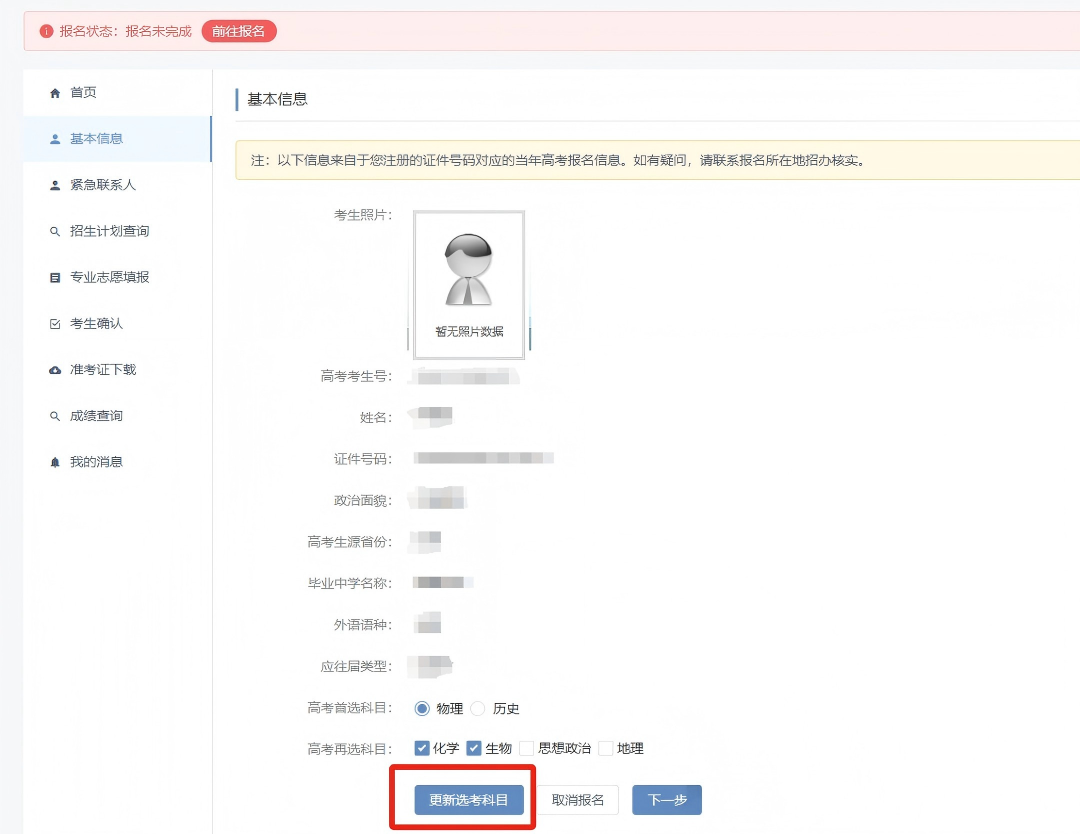Click the 考生照片 placeholder thumbnail
Screen dimensions: 1080x834
[469, 285]
